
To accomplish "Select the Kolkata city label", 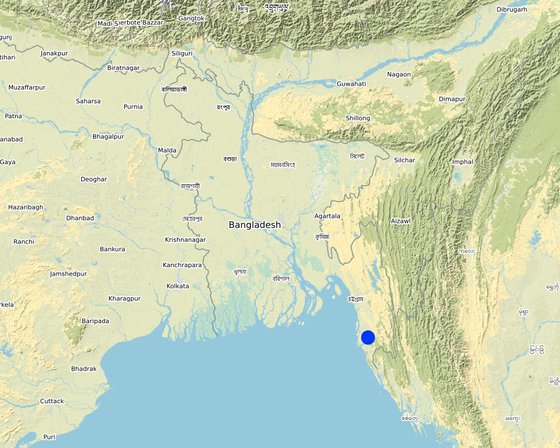I will tap(178, 286).
